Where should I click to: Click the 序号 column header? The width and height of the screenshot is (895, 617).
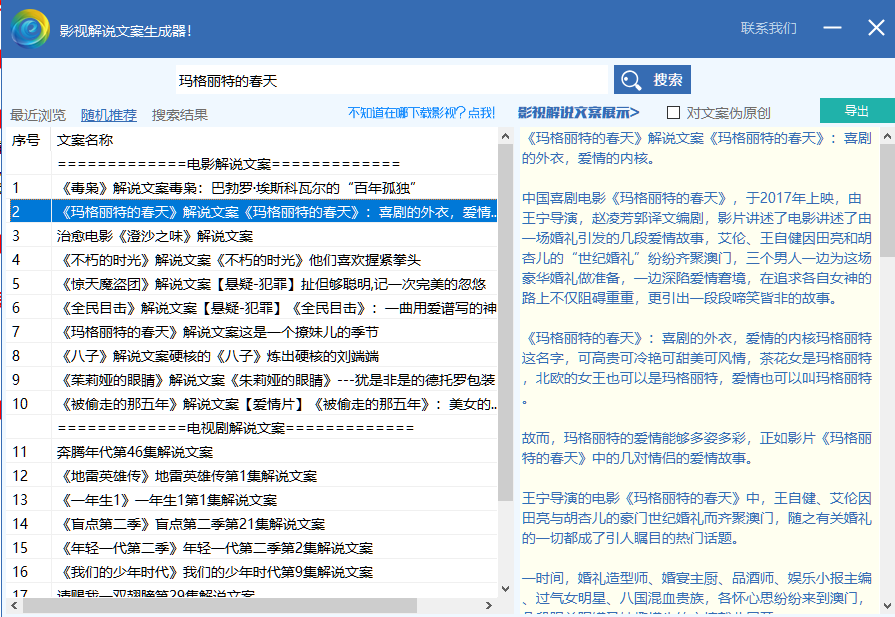[x=28, y=140]
